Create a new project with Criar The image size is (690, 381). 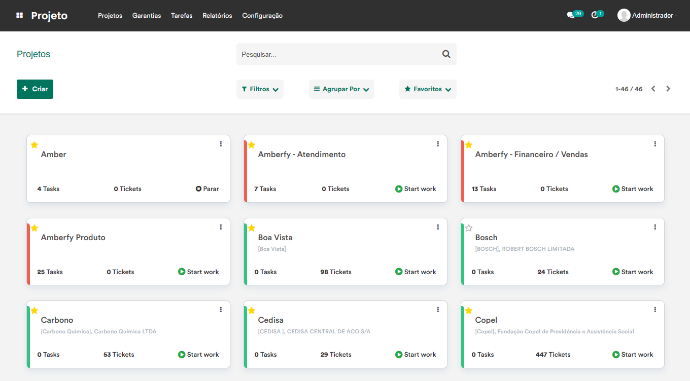tap(35, 89)
